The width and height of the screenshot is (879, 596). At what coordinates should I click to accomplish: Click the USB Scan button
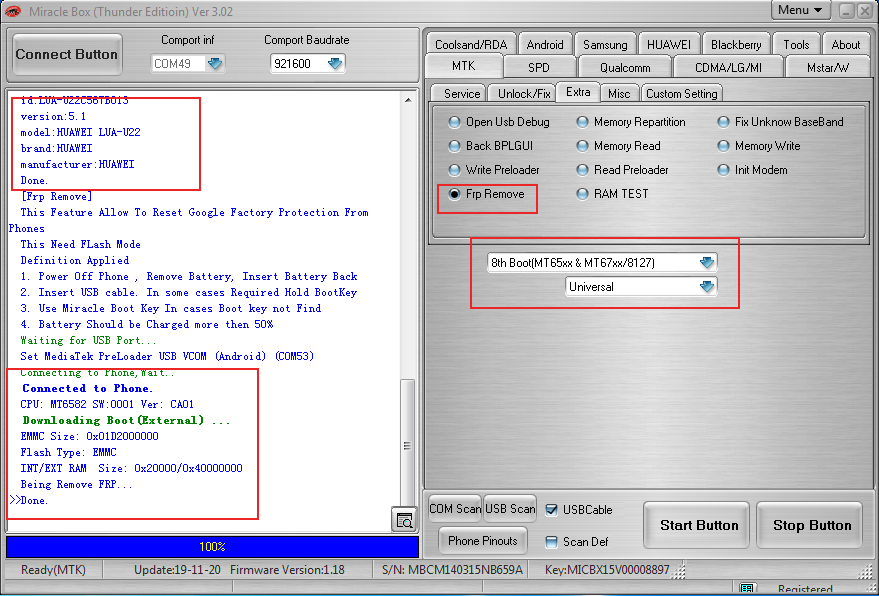click(x=510, y=509)
